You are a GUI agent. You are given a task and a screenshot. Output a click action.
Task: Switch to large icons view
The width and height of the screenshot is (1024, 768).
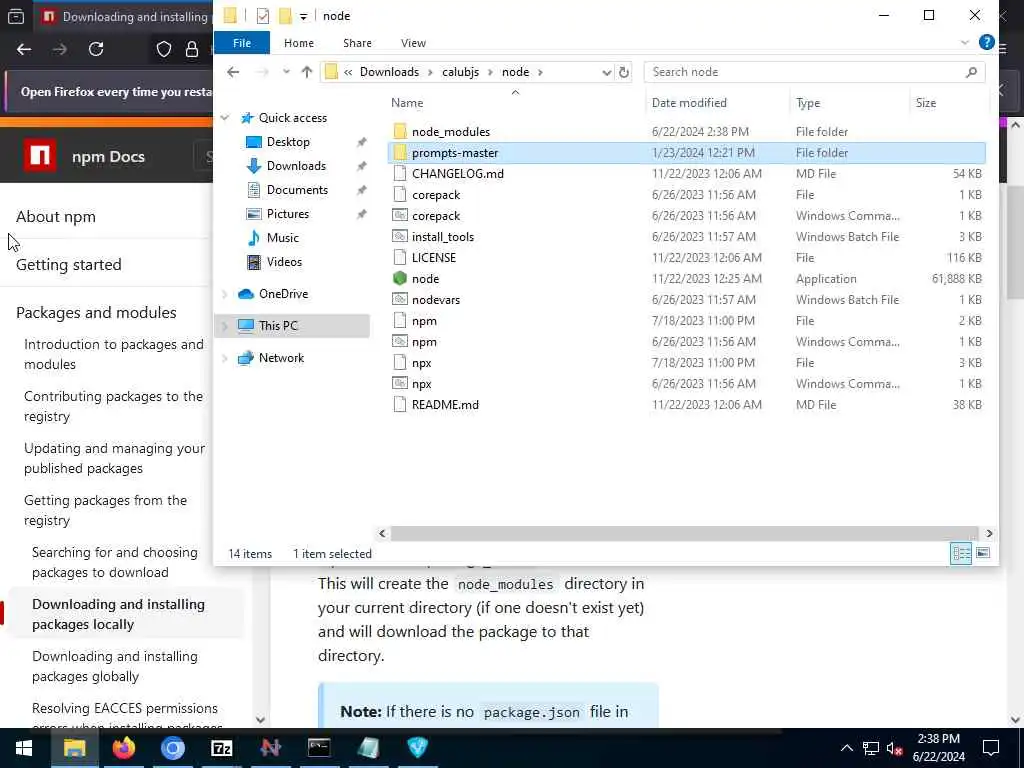(x=983, y=553)
